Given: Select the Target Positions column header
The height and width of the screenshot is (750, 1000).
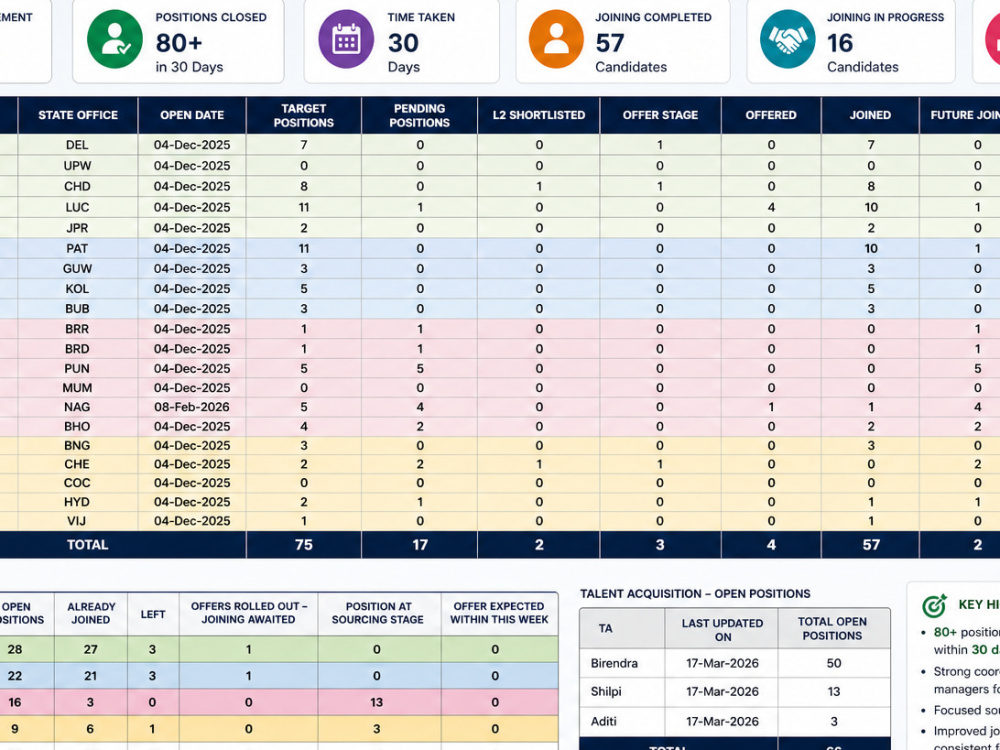Looking at the screenshot, I should pyautogui.click(x=304, y=115).
